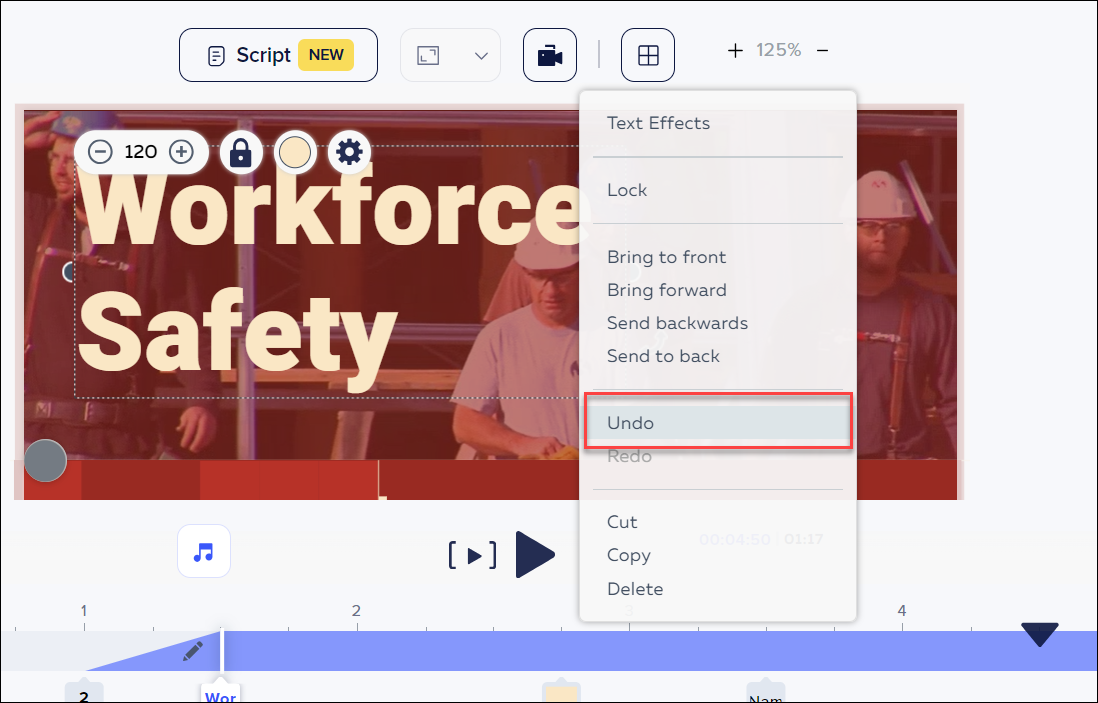
Task: Play the current scene bracket button
Action: pyautogui.click(x=472, y=554)
